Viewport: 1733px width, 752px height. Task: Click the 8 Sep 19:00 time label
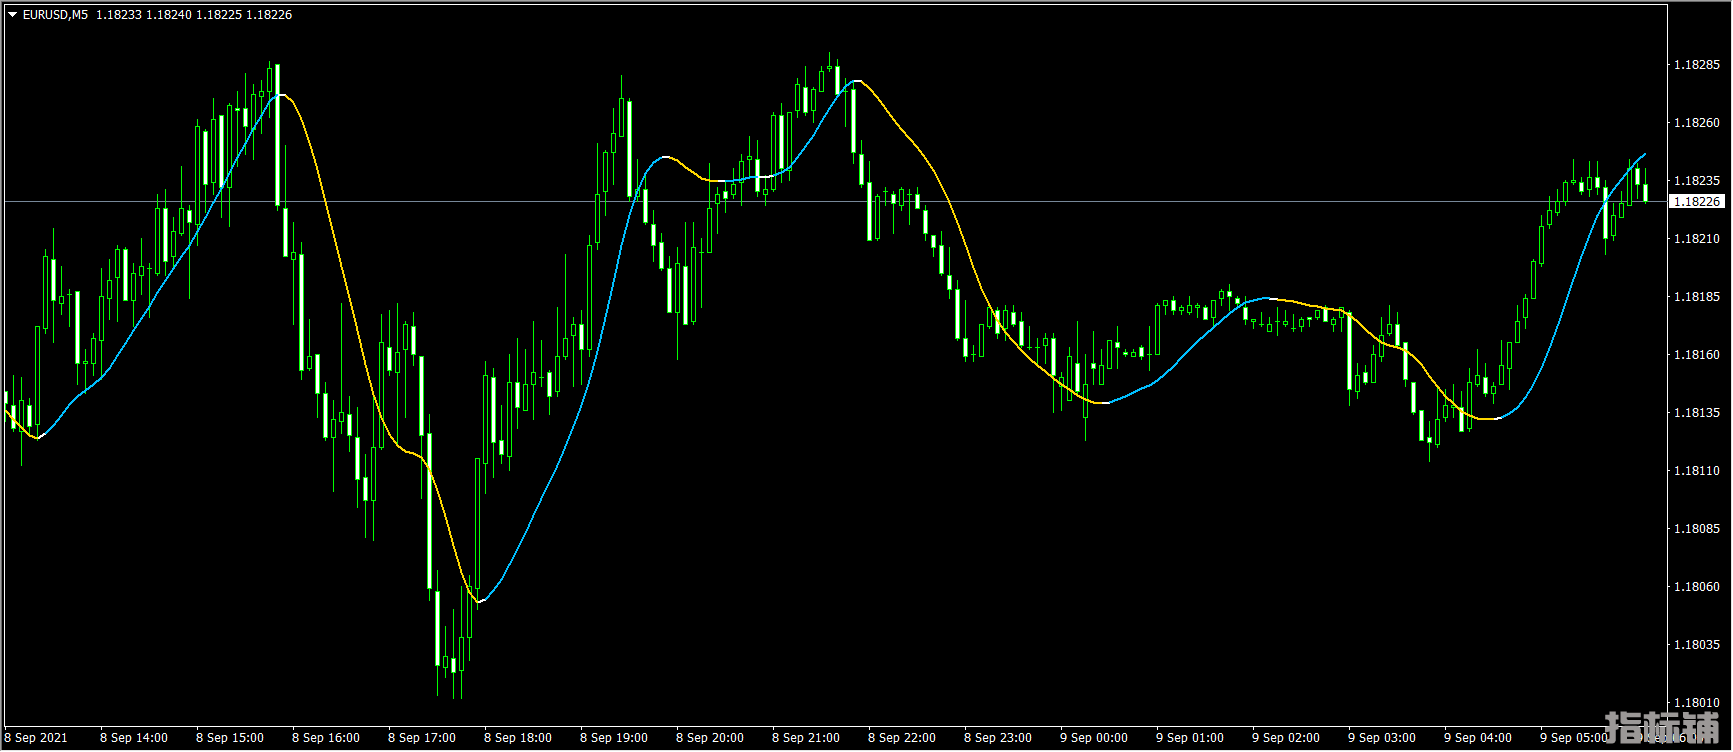614,738
